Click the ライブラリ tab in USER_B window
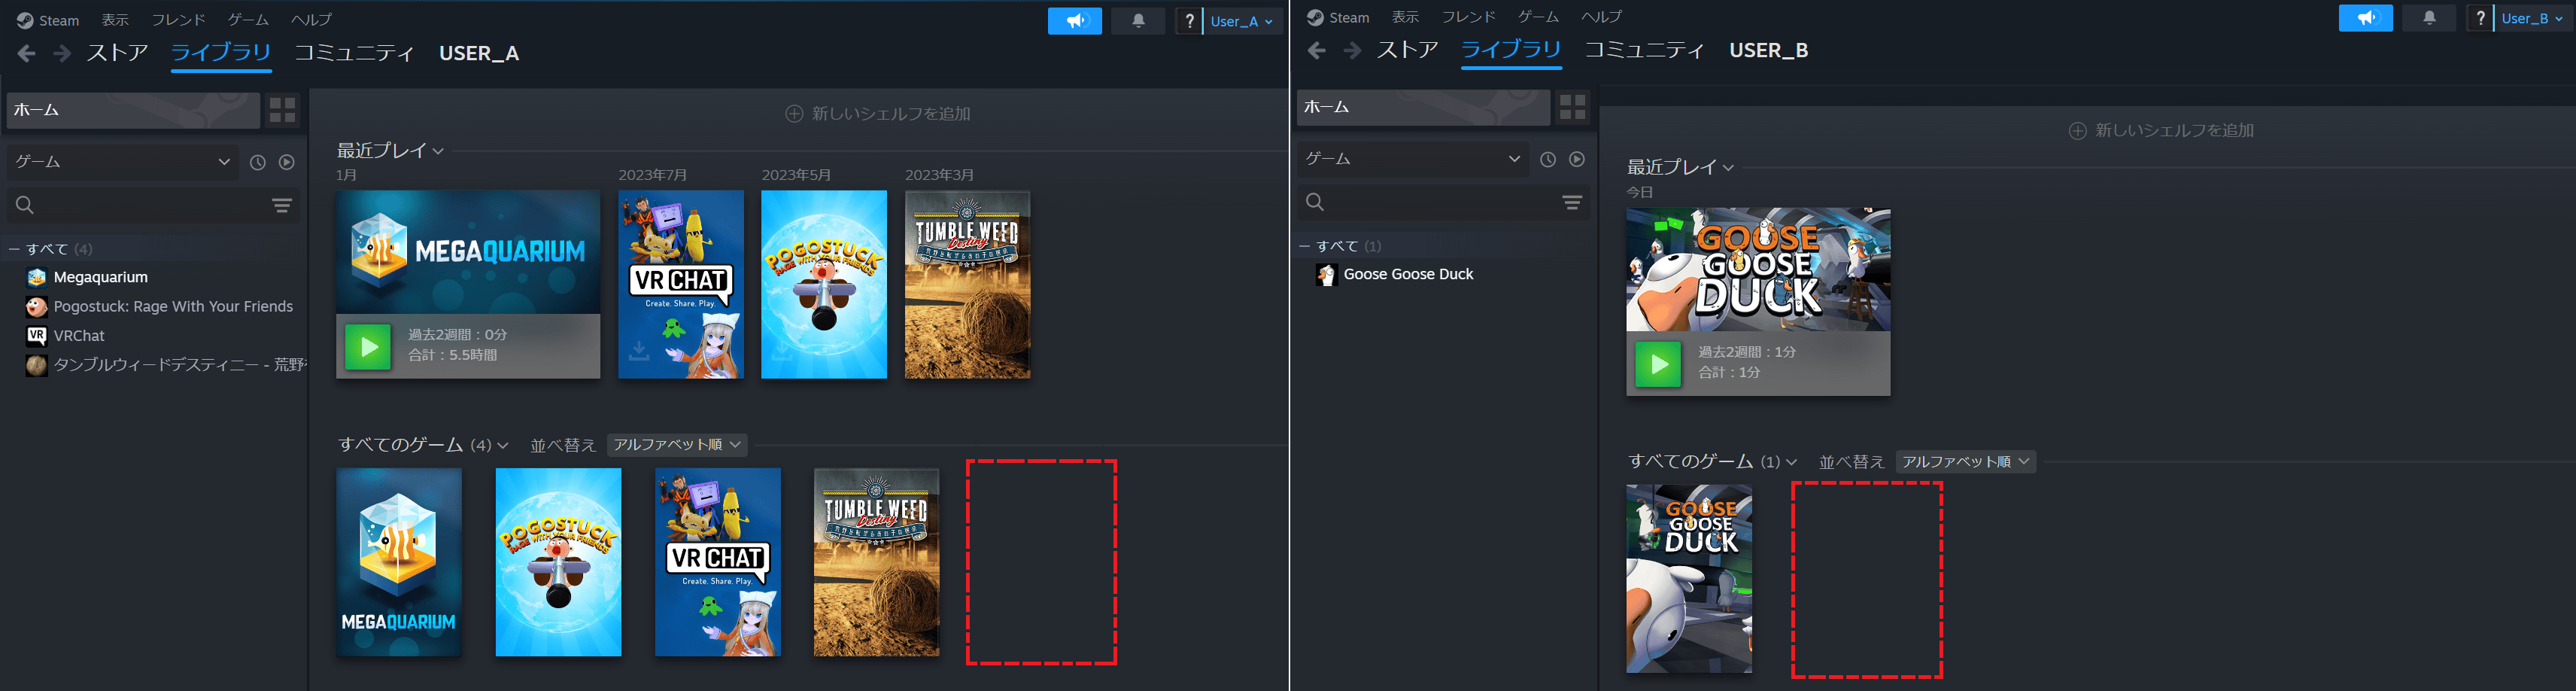The image size is (2576, 691). click(x=1511, y=50)
